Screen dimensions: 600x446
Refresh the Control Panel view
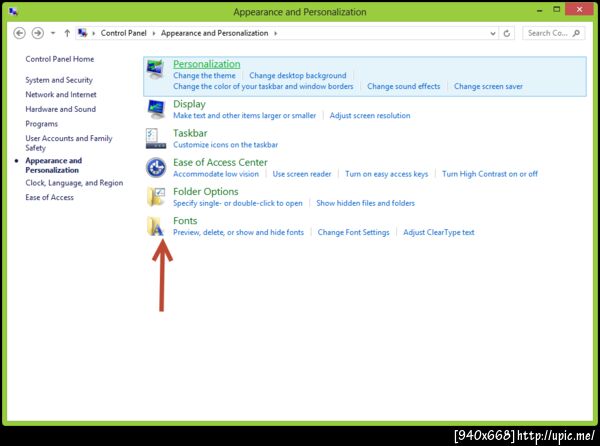click(x=507, y=33)
